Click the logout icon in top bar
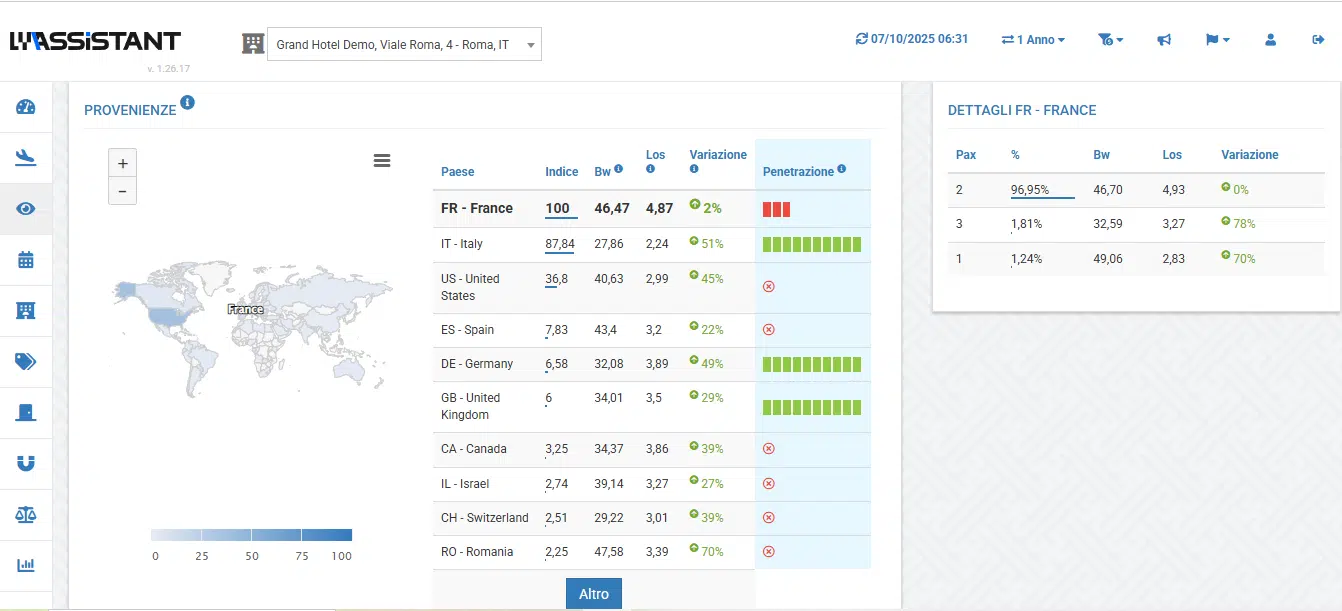Screen dimensions: 1342x611 coord(1317,40)
